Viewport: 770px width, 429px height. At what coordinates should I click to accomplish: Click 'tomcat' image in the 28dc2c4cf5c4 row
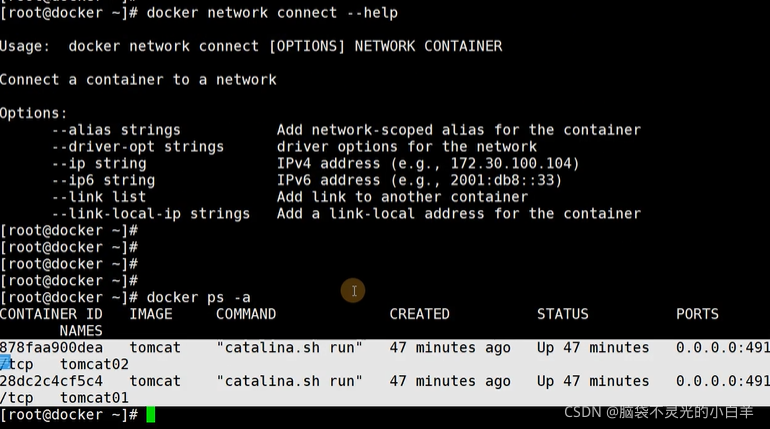click(x=155, y=381)
